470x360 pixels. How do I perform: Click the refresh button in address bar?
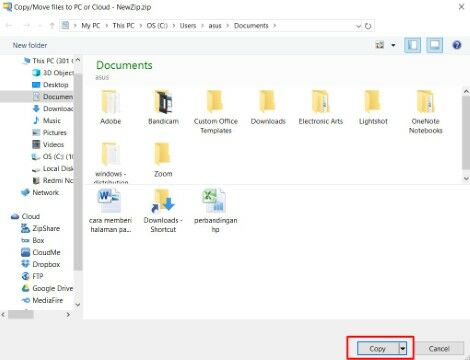click(x=368, y=26)
